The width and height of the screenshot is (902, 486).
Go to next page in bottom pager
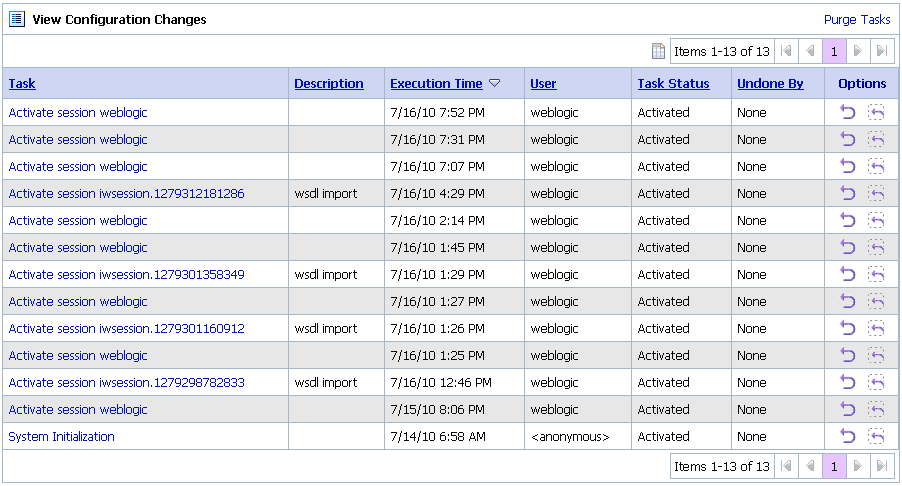(858, 466)
